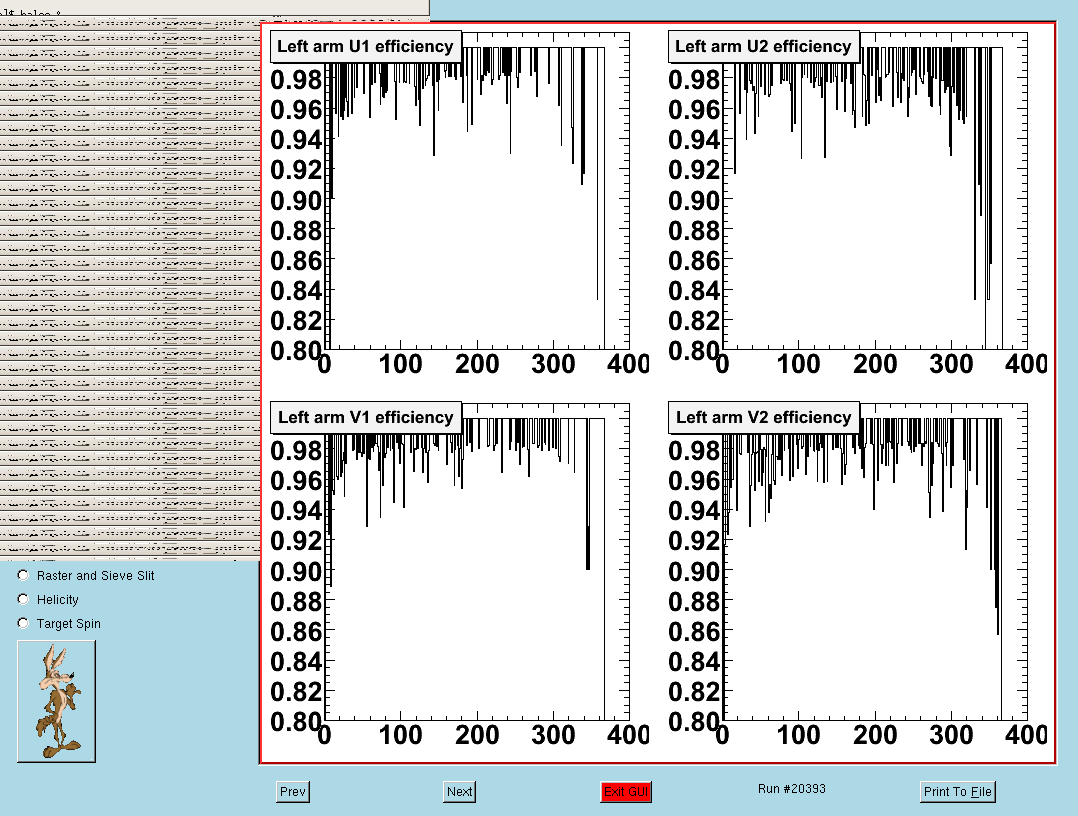Select the Target Spin radio option
This screenshot has height=816, width=1078.
[23, 624]
